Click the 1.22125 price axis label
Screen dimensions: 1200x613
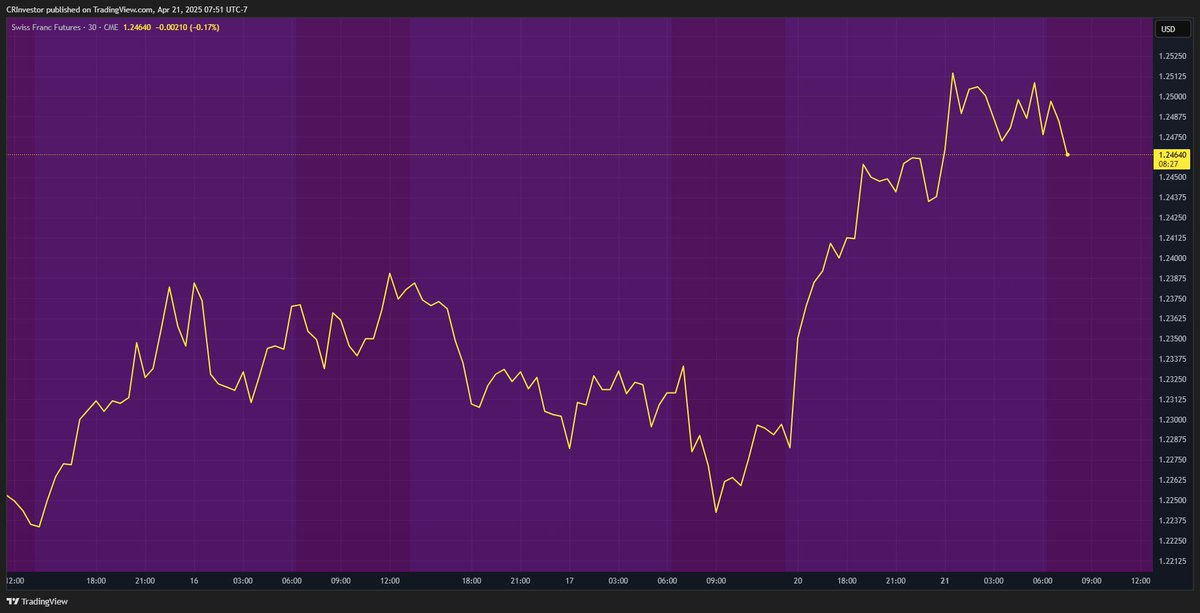coord(1172,561)
